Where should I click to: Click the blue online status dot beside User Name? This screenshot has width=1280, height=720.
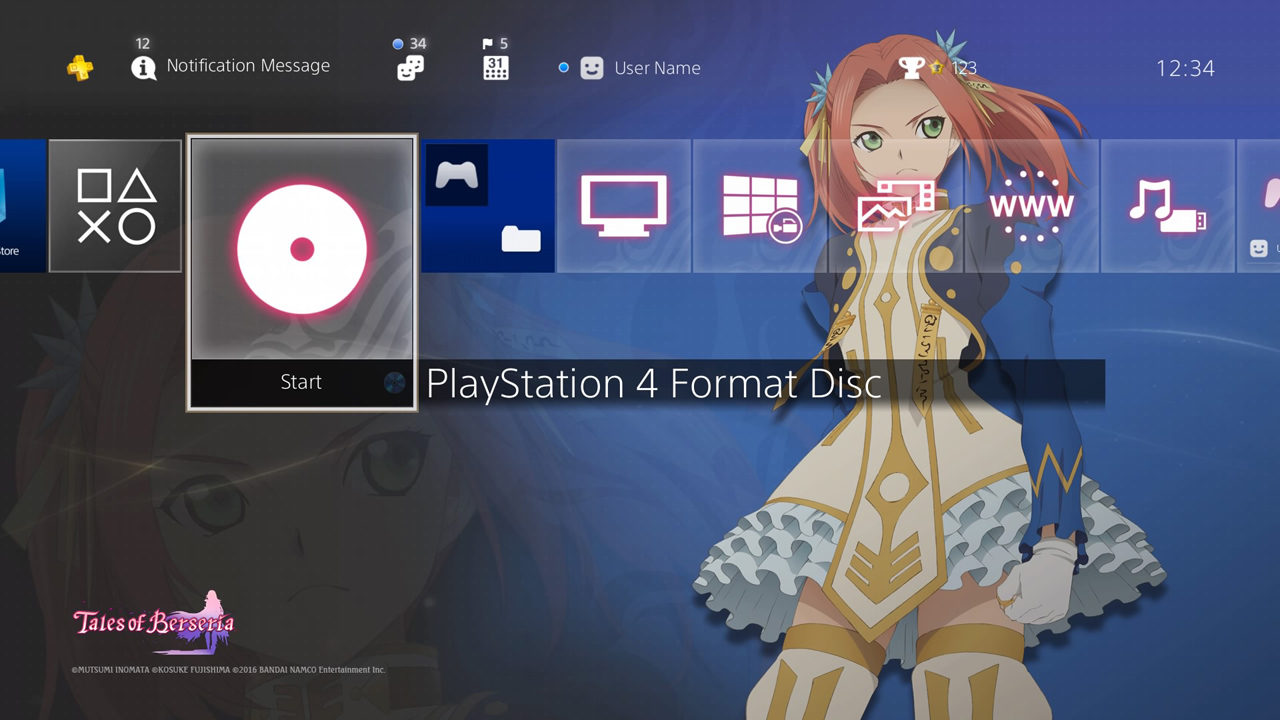click(x=563, y=68)
